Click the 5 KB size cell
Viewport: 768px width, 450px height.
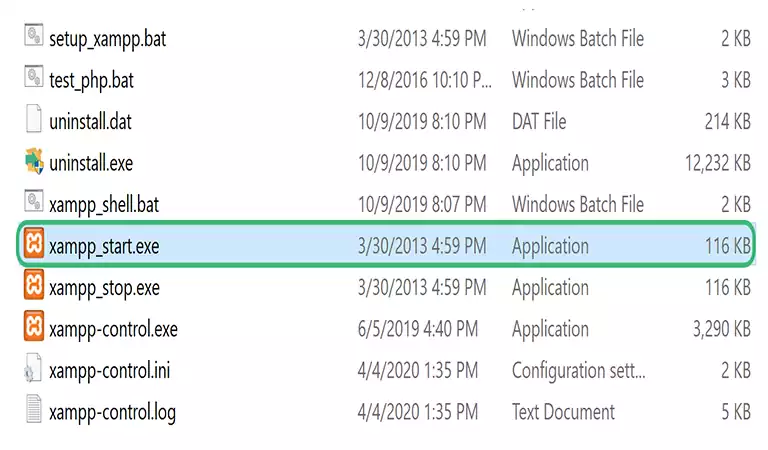(736, 413)
